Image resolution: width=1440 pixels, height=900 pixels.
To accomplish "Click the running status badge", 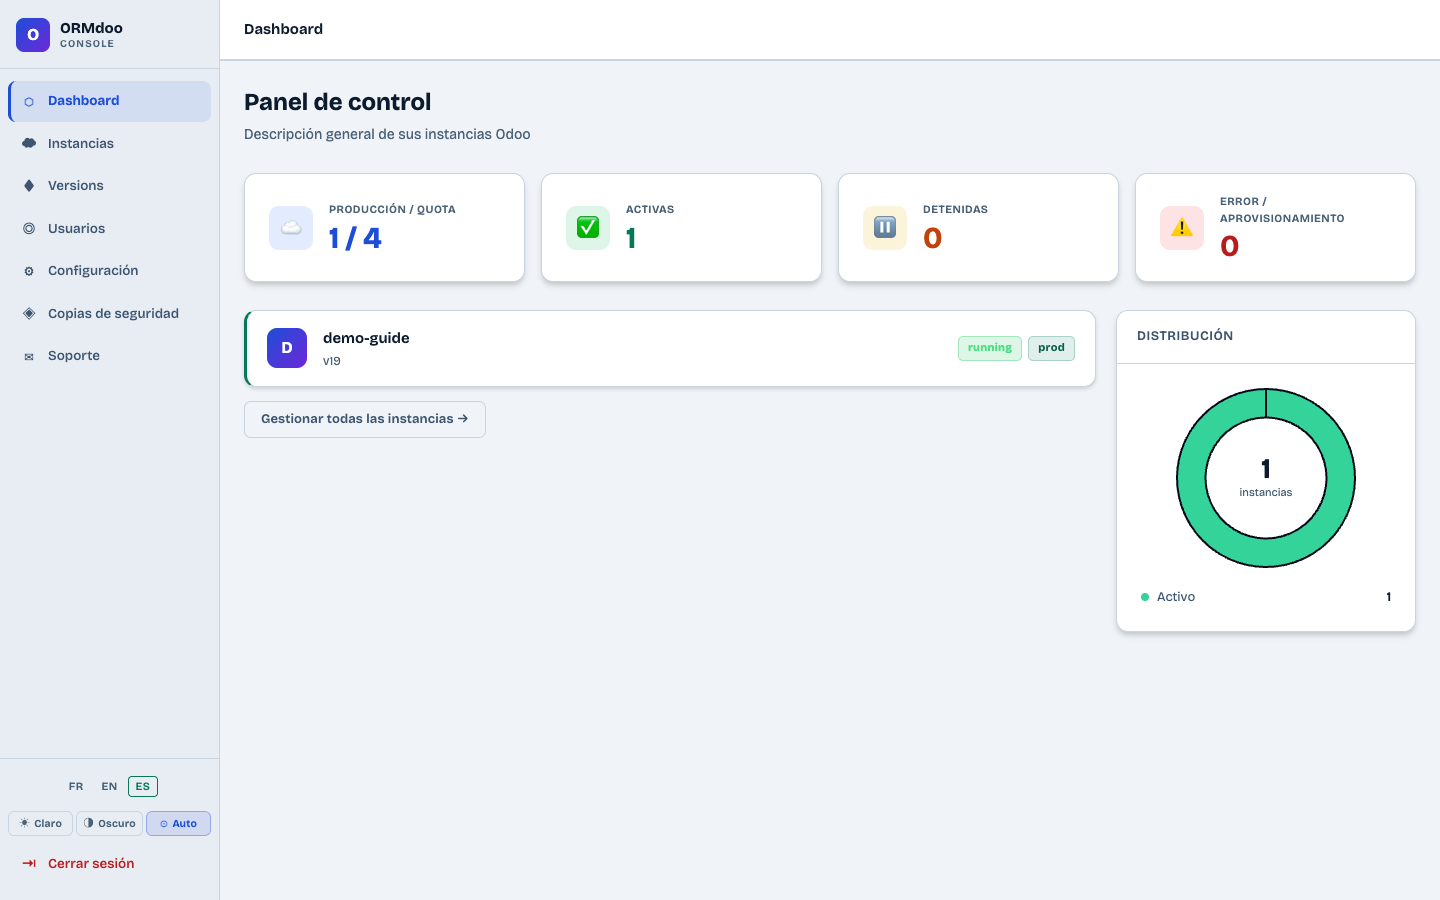I will 990,348.
